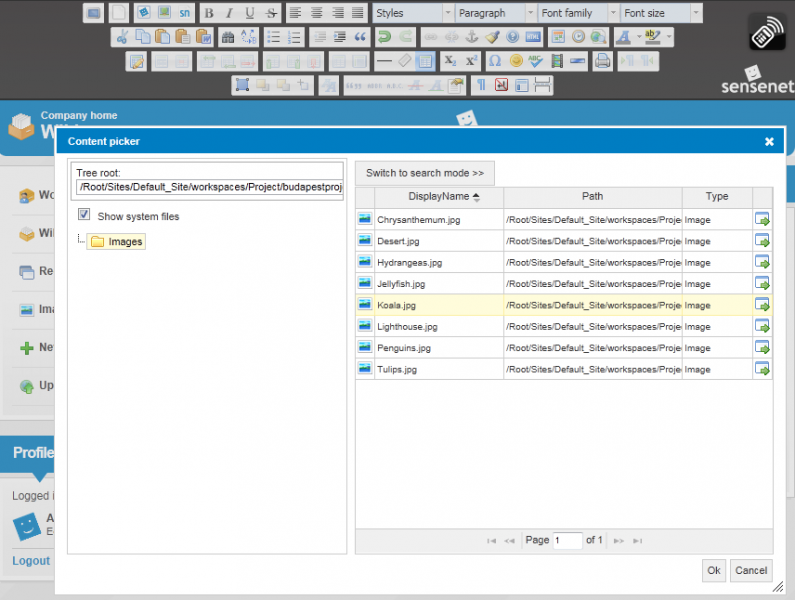Toggle center alignment
Viewport: 795px width, 600px height.
[316, 13]
